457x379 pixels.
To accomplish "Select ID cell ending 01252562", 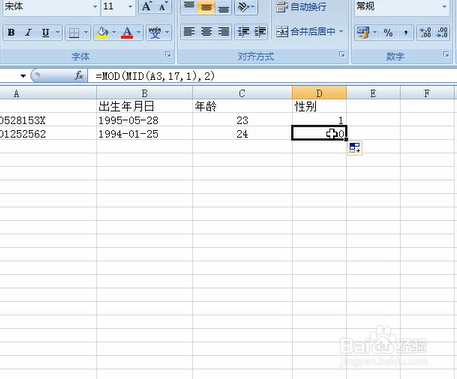I will pyautogui.click(x=48, y=134).
